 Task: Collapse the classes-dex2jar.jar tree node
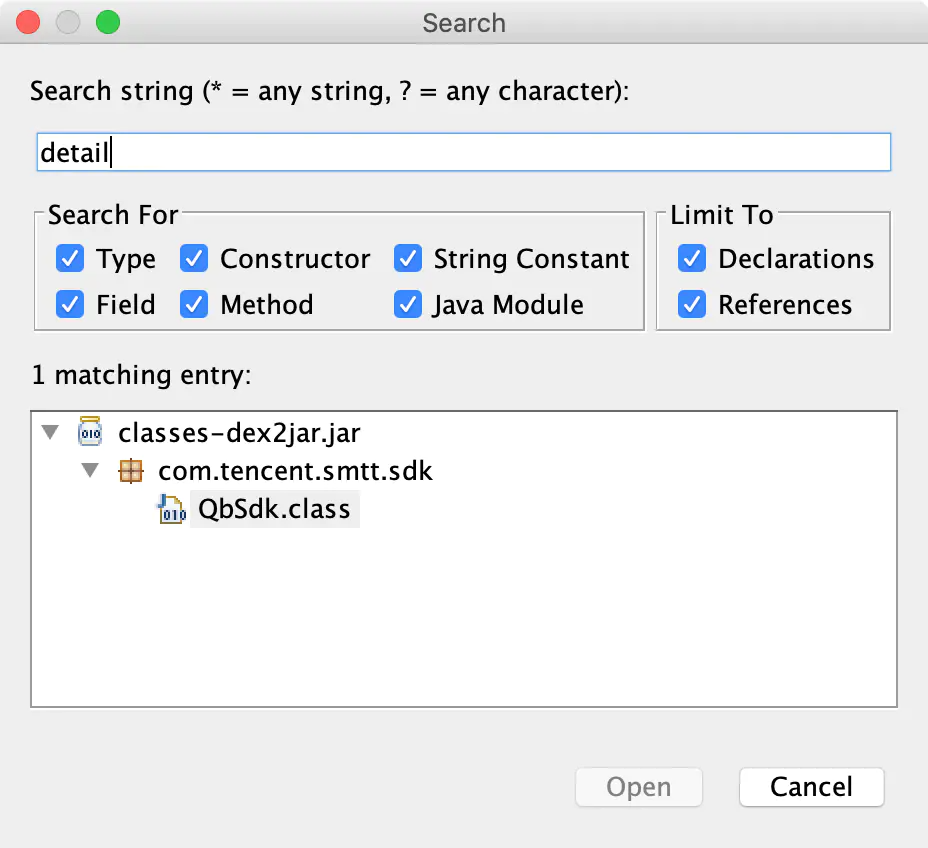pyautogui.click(x=50, y=432)
